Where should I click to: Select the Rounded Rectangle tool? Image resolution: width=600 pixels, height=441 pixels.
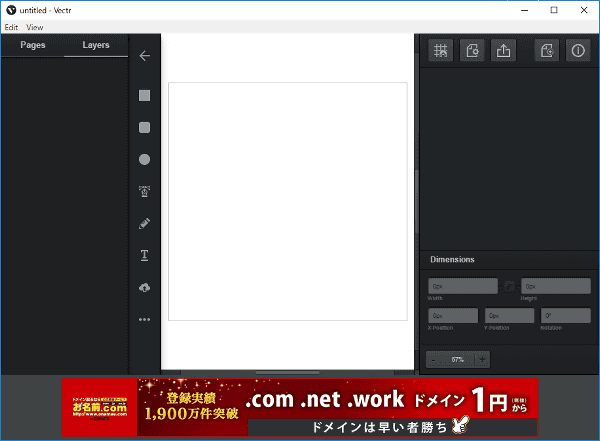tap(144, 127)
